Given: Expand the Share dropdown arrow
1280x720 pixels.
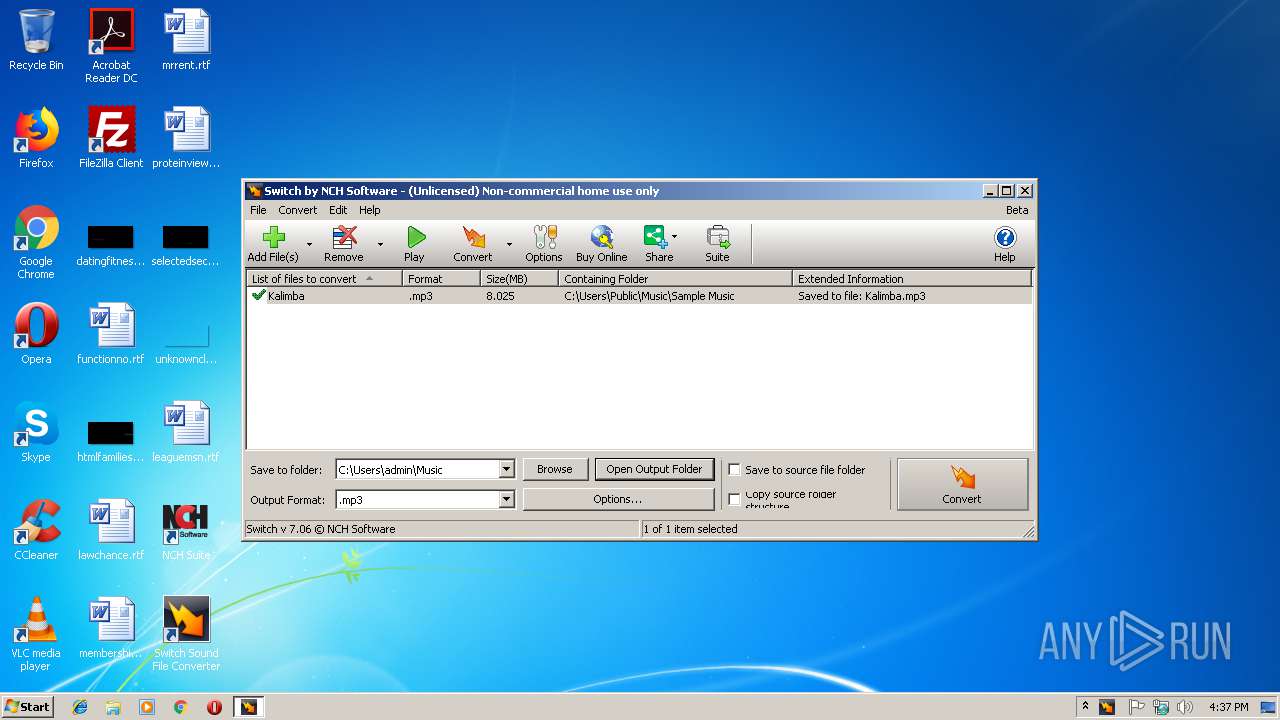Looking at the screenshot, I should (x=674, y=237).
